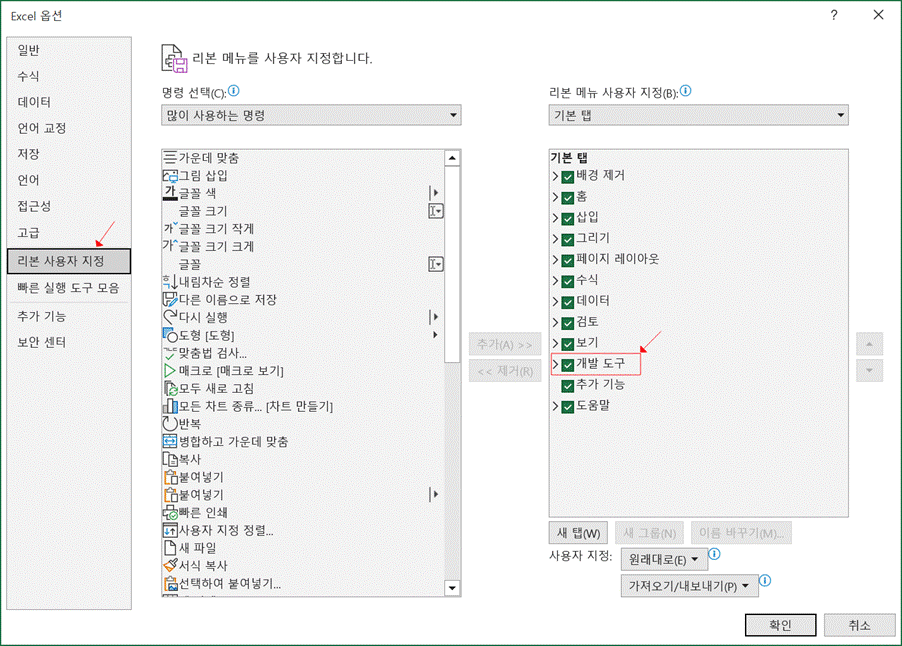Click the 다른 이름으로 저장 icon
Viewport: 902px width, 646px height.
170,300
